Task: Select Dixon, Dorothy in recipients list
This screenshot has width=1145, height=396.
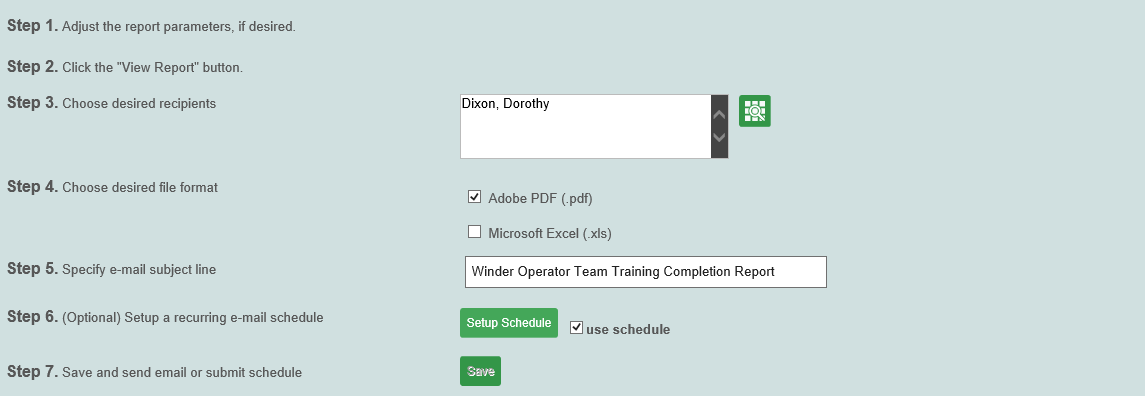Action: click(505, 104)
